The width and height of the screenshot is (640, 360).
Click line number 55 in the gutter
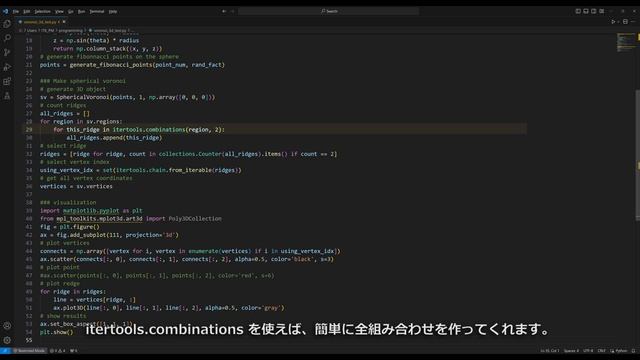[29, 340]
